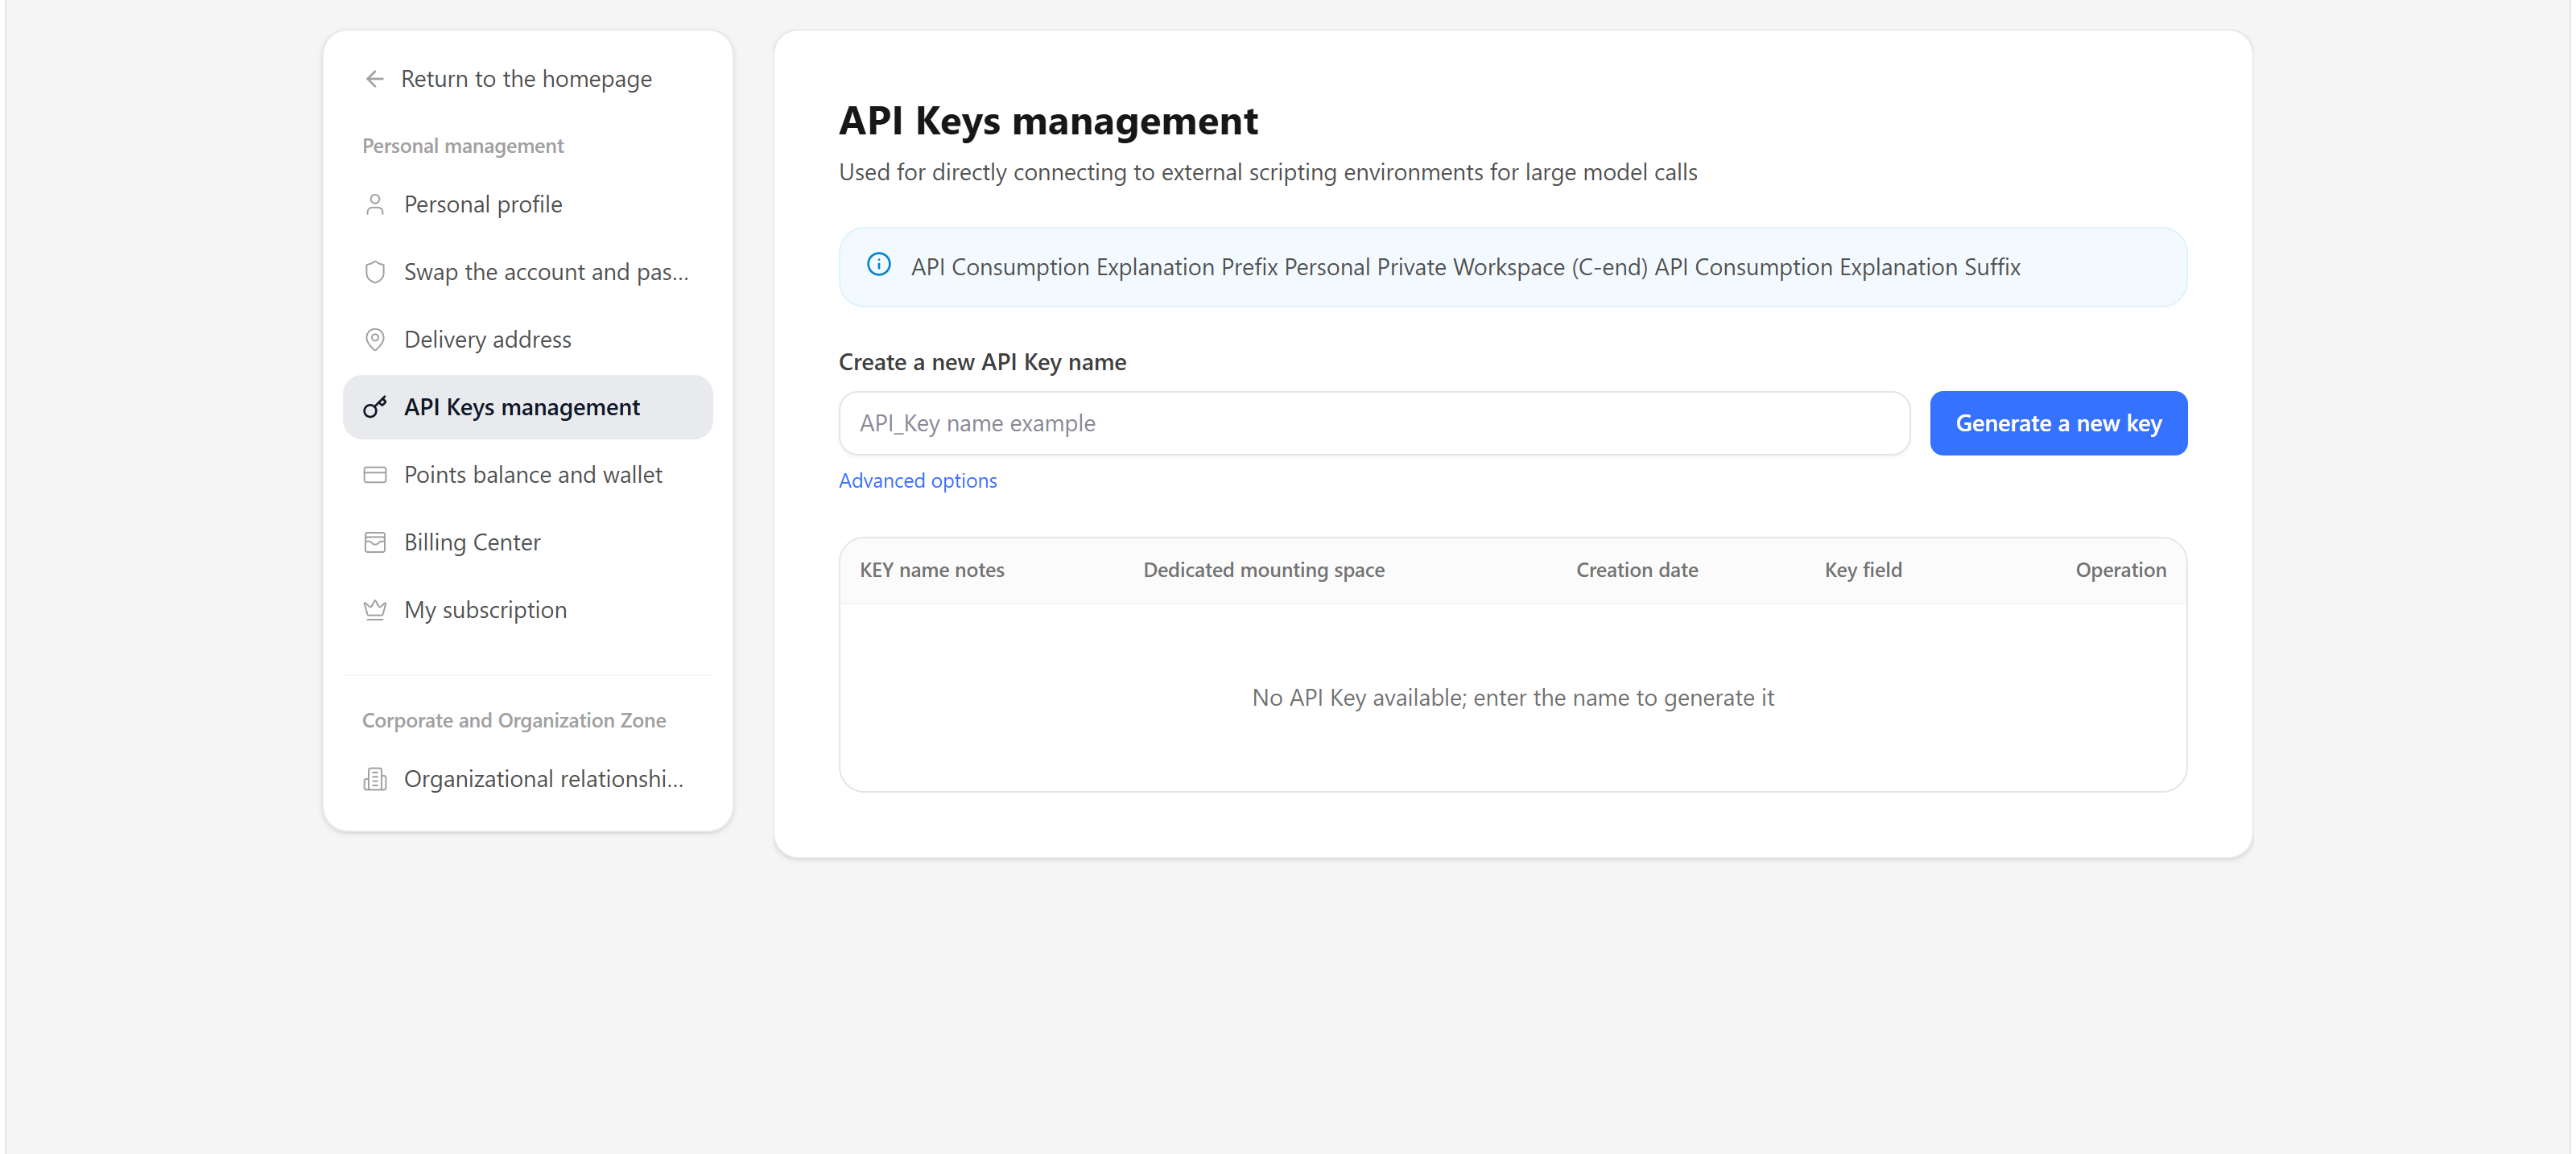Click the Billing Center icon
This screenshot has width=2576, height=1154.
[x=375, y=543]
